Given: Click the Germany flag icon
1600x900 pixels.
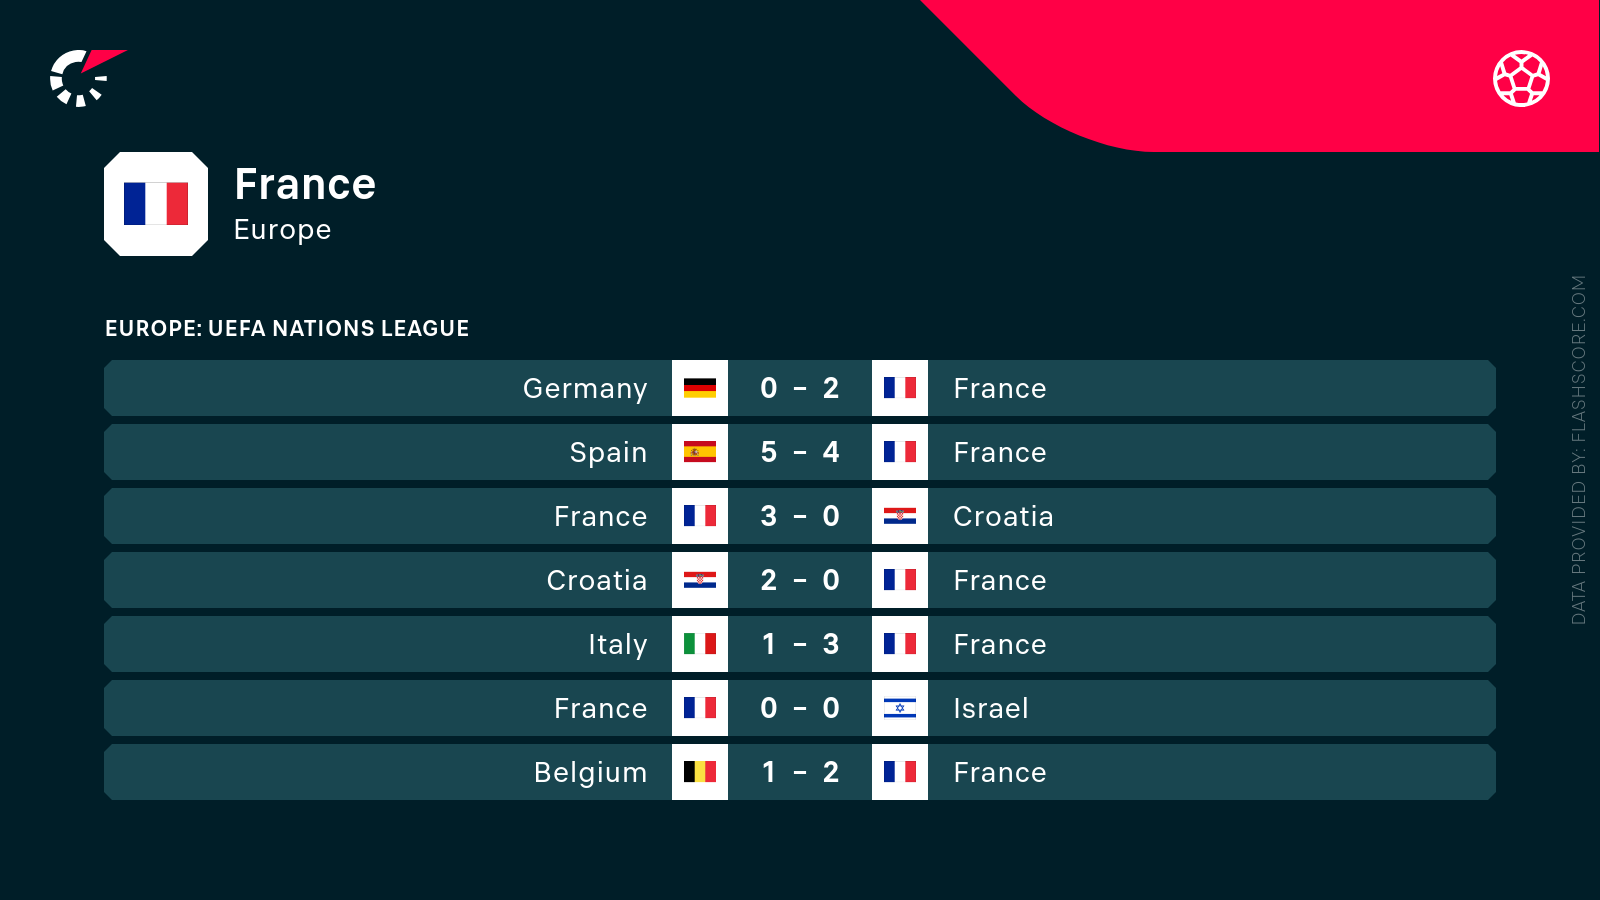Looking at the screenshot, I should (x=700, y=388).
